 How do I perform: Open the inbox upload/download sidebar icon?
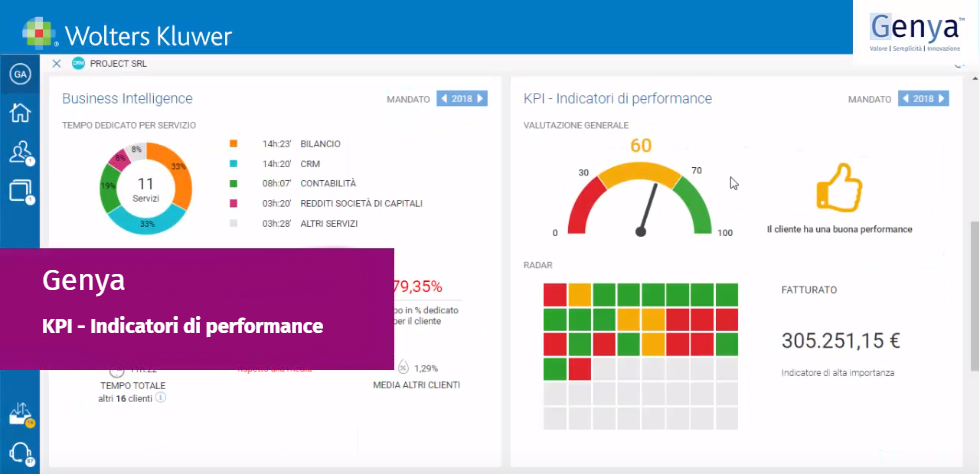[x=21, y=415]
